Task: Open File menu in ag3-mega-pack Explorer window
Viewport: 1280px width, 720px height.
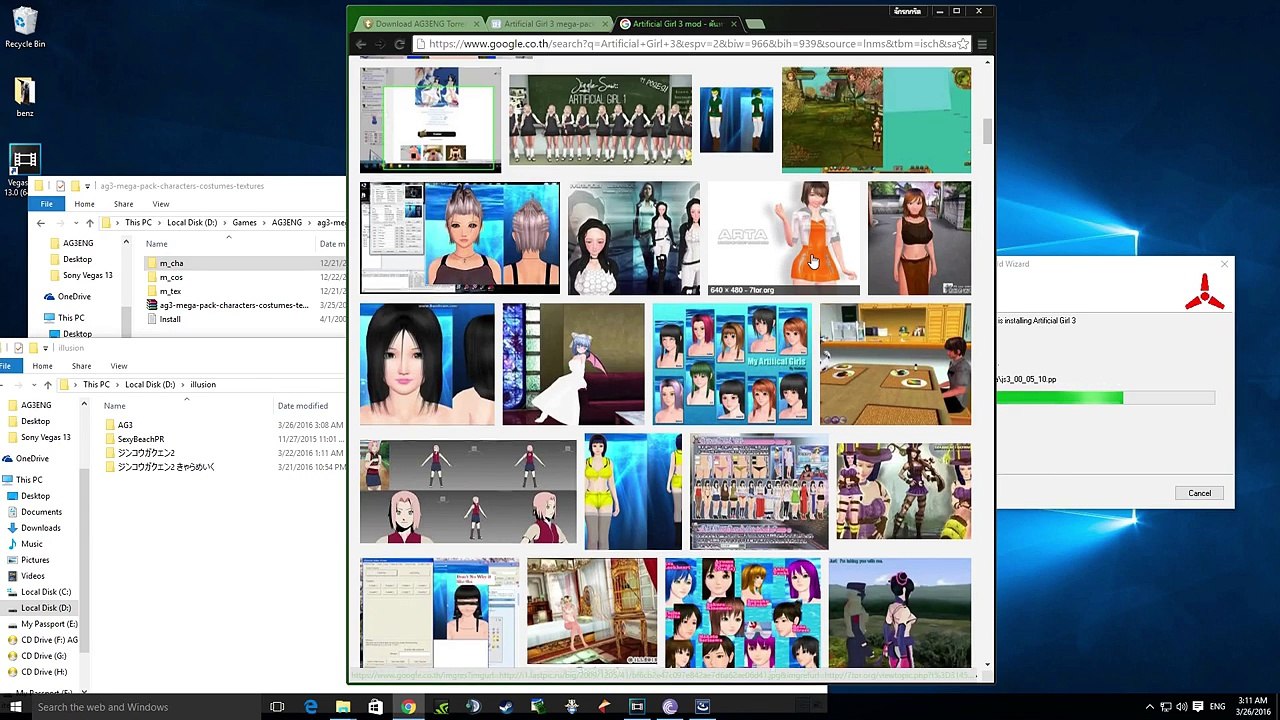Action: click(x=47, y=204)
